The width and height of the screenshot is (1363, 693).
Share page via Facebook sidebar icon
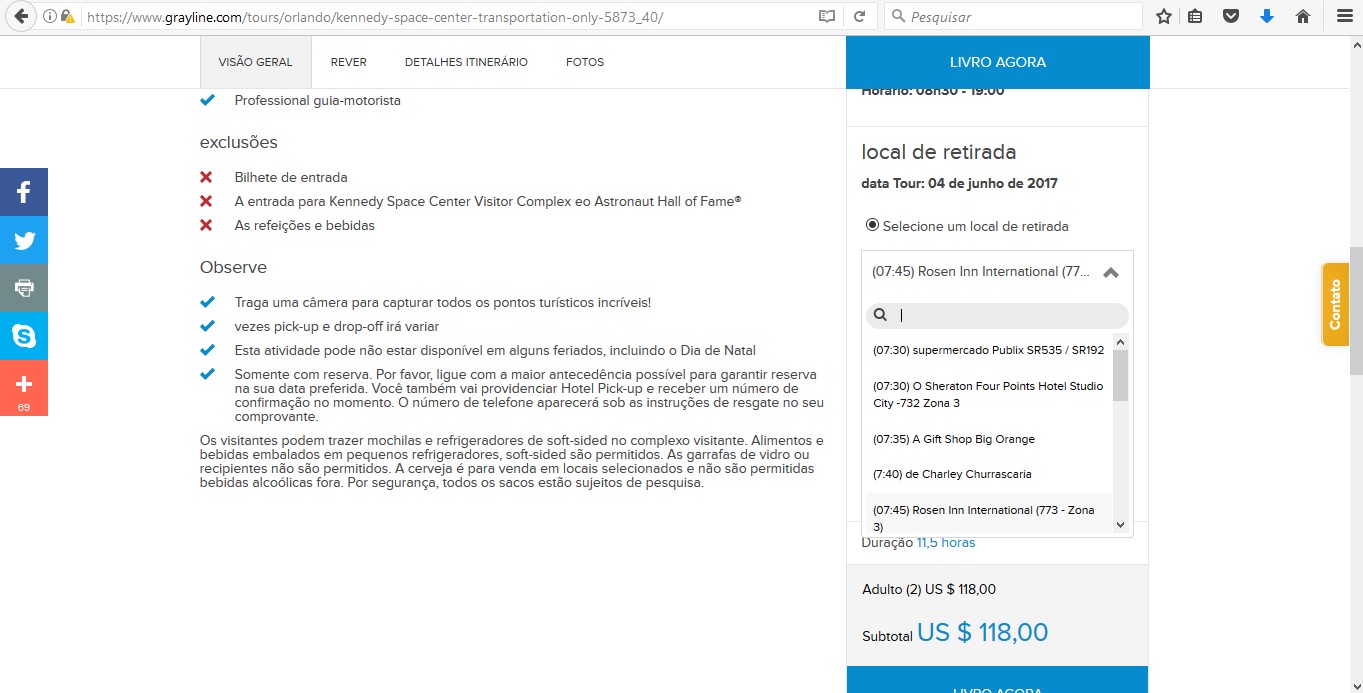point(24,192)
